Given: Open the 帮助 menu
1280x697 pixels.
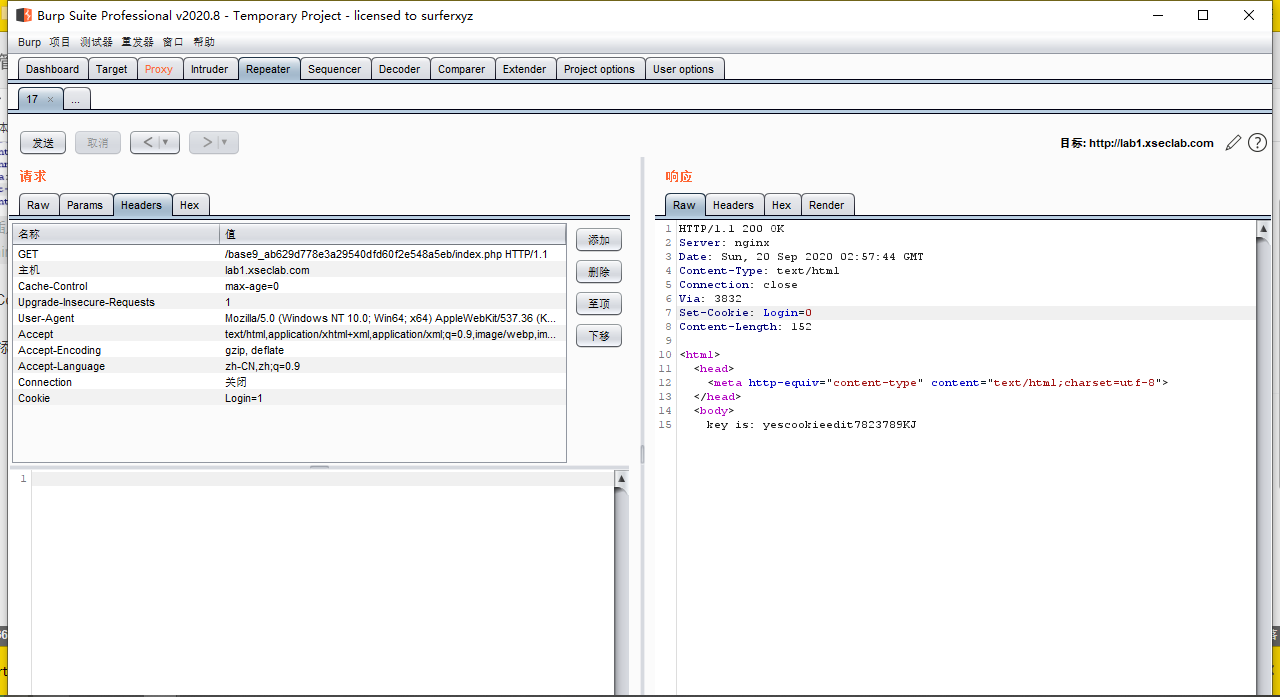Looking at the screenshot, I should point(204,42).
